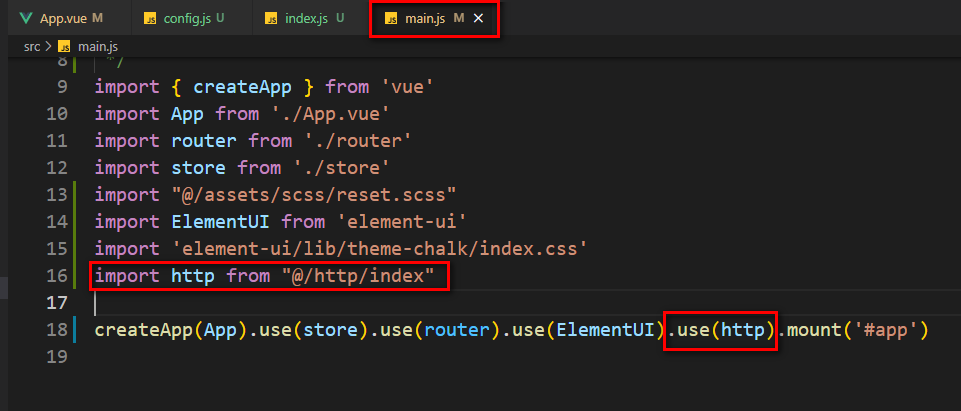Click the src breadcrumb folder

[32, 47]
